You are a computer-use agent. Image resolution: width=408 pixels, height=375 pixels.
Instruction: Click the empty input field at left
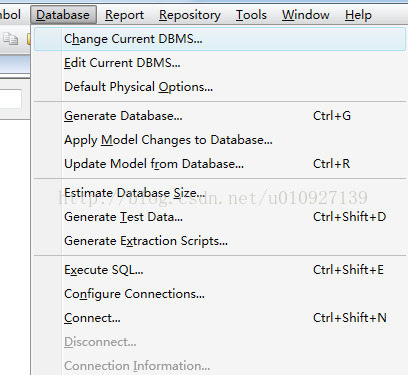coord(11,99)
